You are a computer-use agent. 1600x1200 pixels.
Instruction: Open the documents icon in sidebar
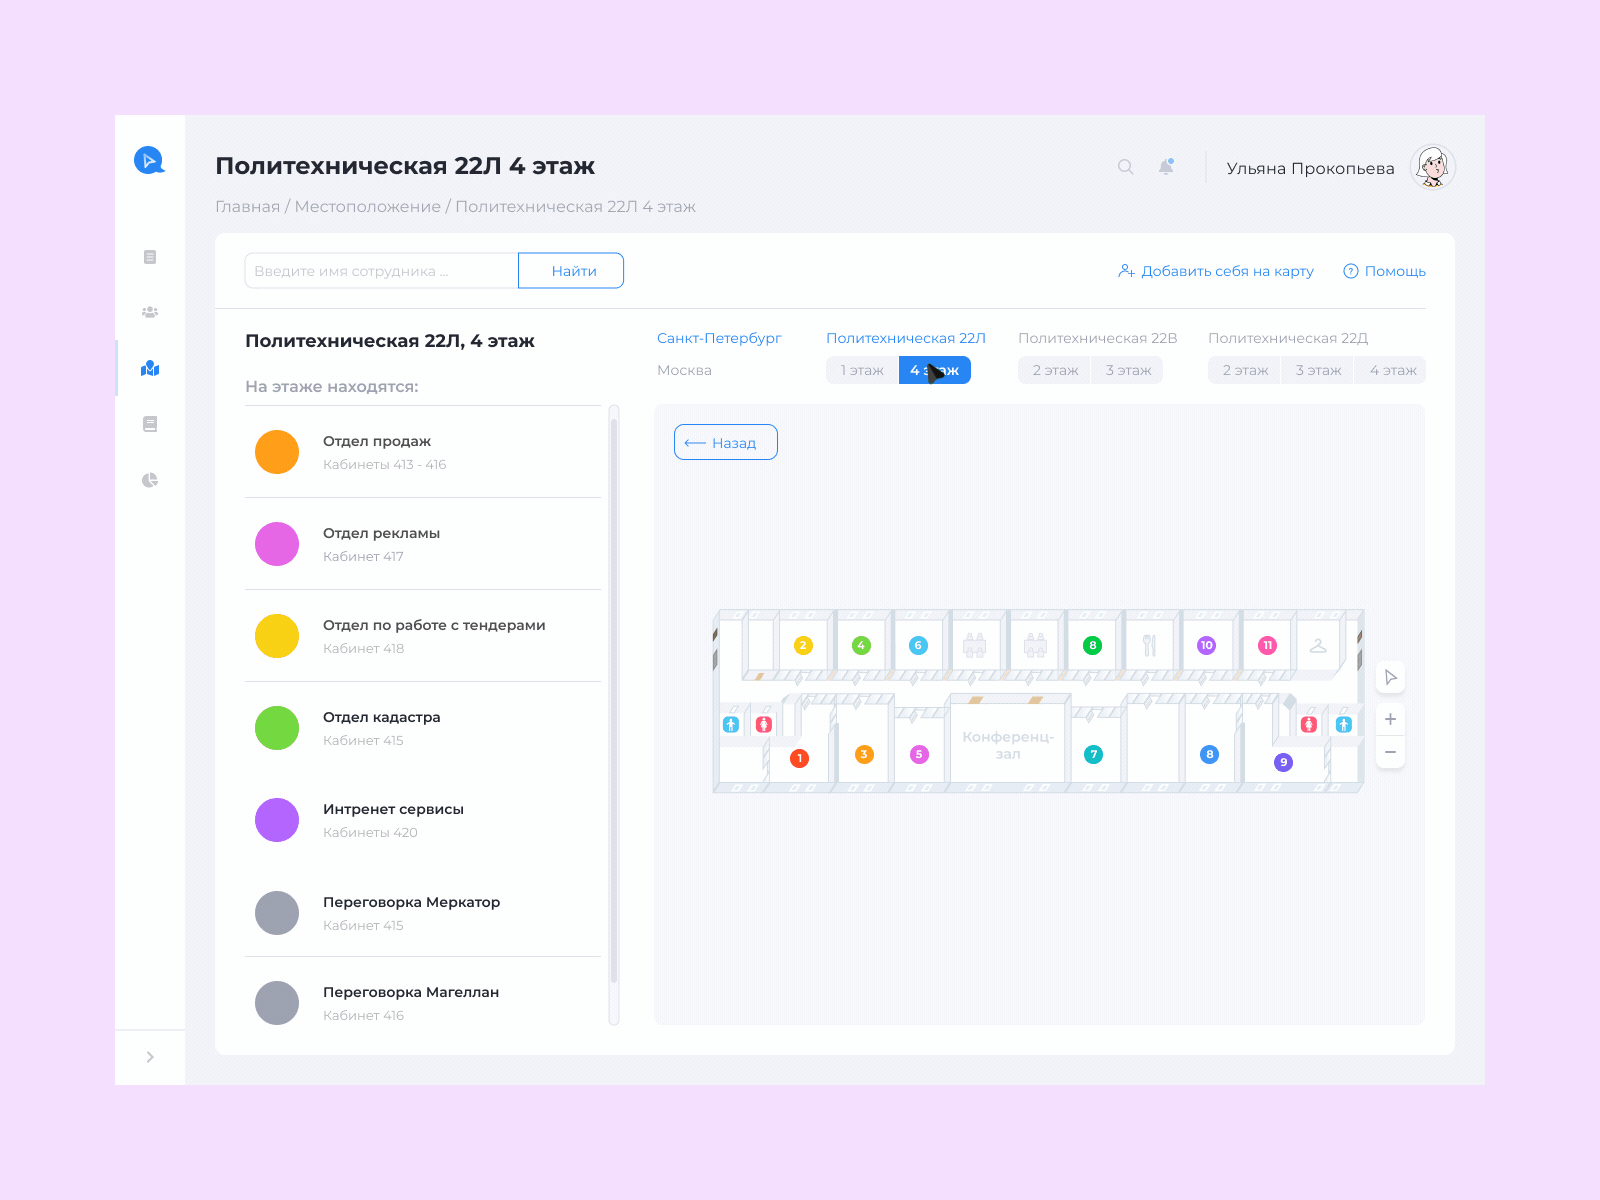pos(150,257)
